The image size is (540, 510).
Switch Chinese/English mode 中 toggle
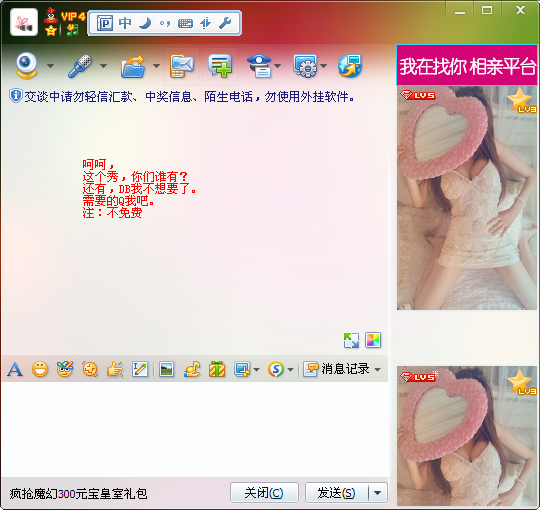pos(125,23)
